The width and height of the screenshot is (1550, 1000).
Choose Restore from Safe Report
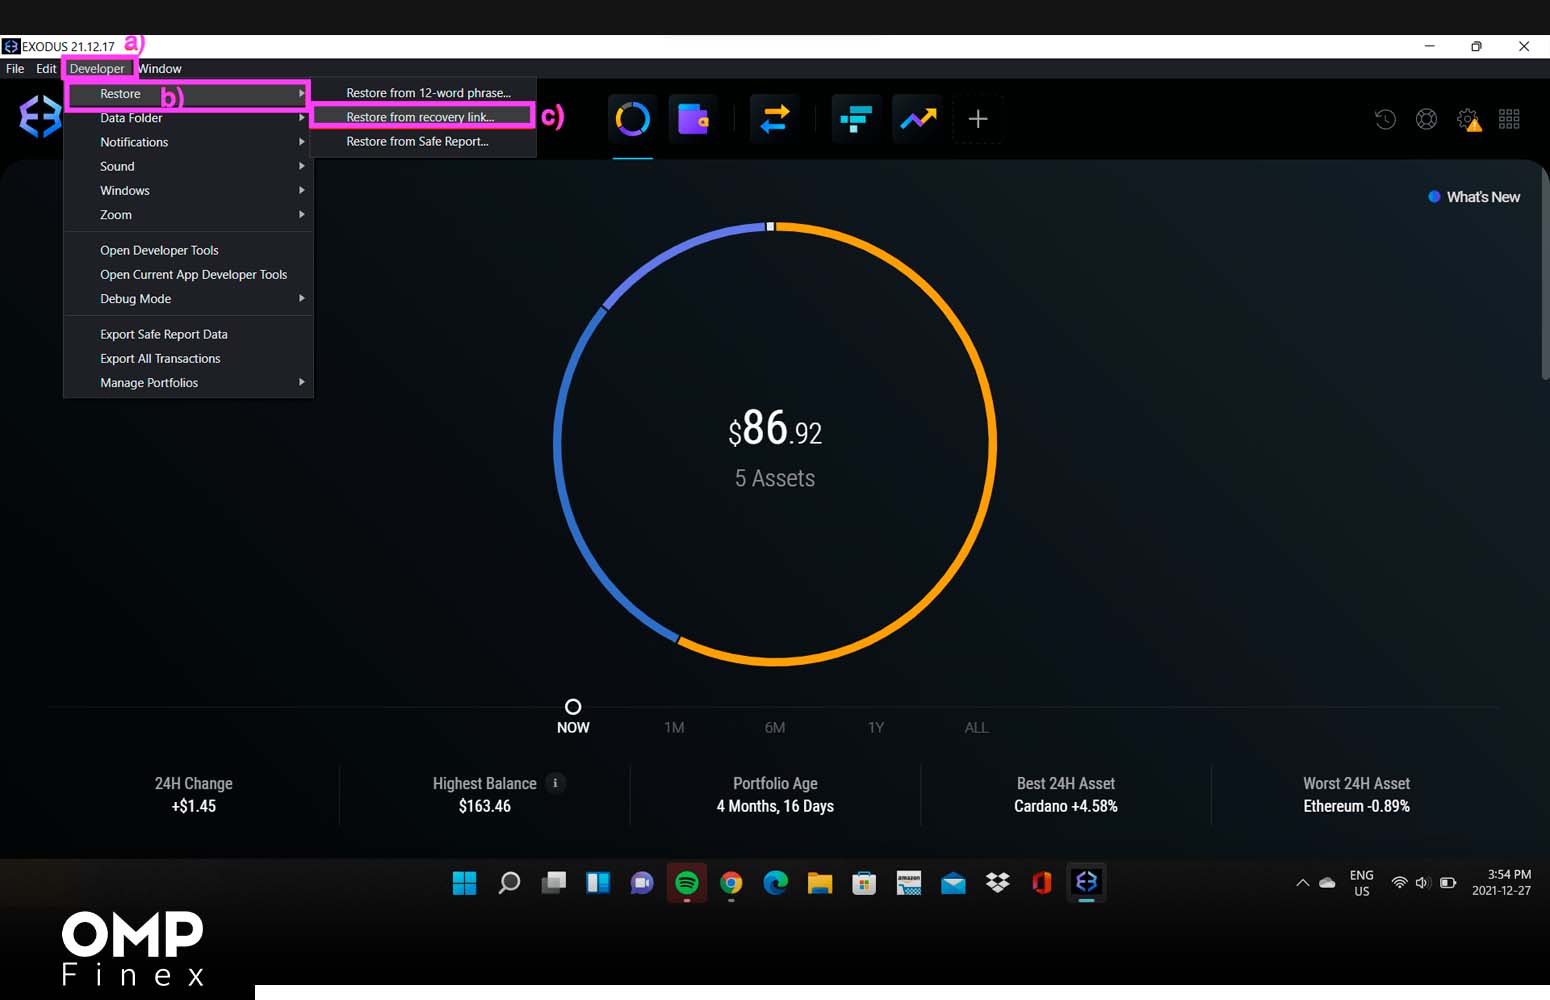pos(423,141)
